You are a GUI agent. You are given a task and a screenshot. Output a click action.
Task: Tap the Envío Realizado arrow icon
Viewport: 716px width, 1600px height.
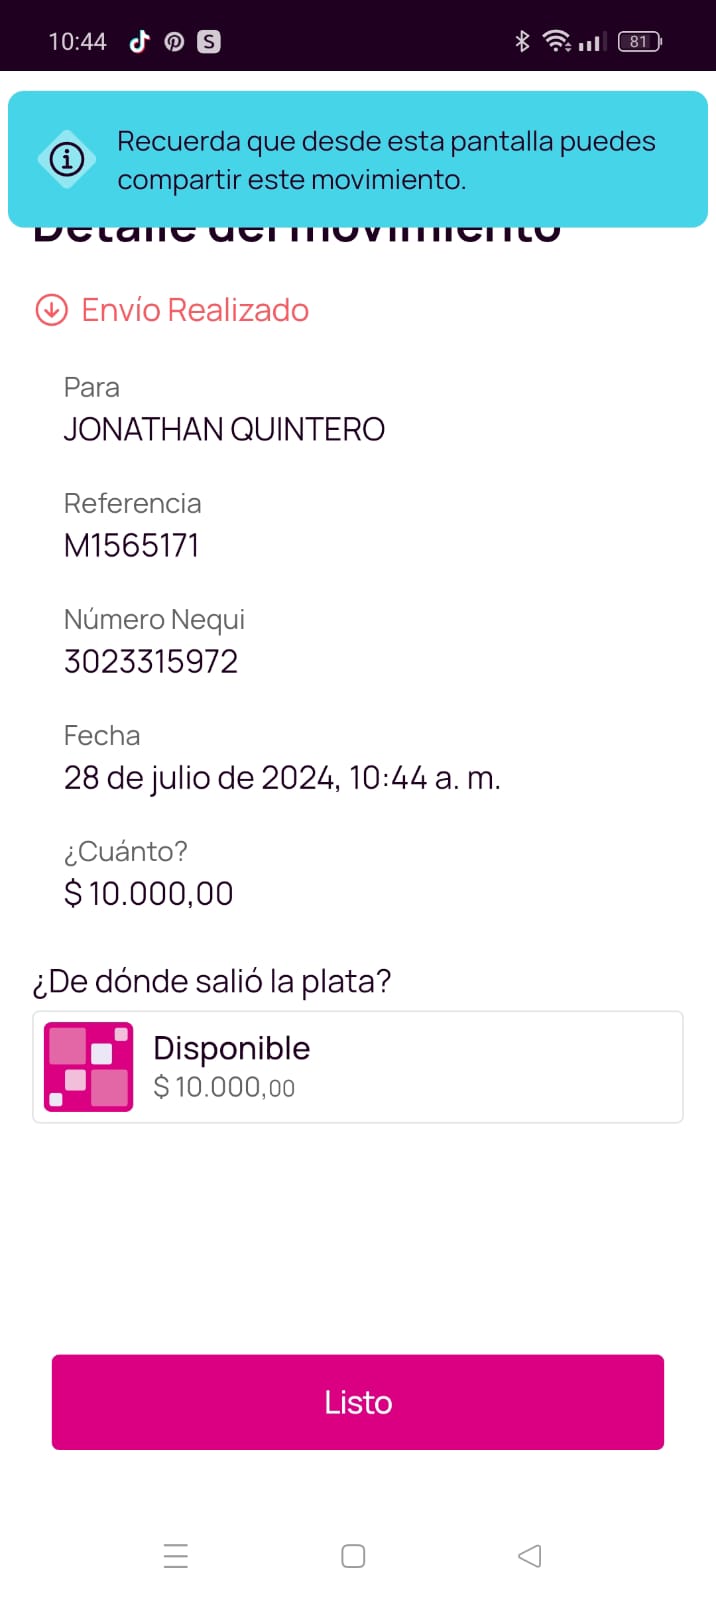pos(52,310)
